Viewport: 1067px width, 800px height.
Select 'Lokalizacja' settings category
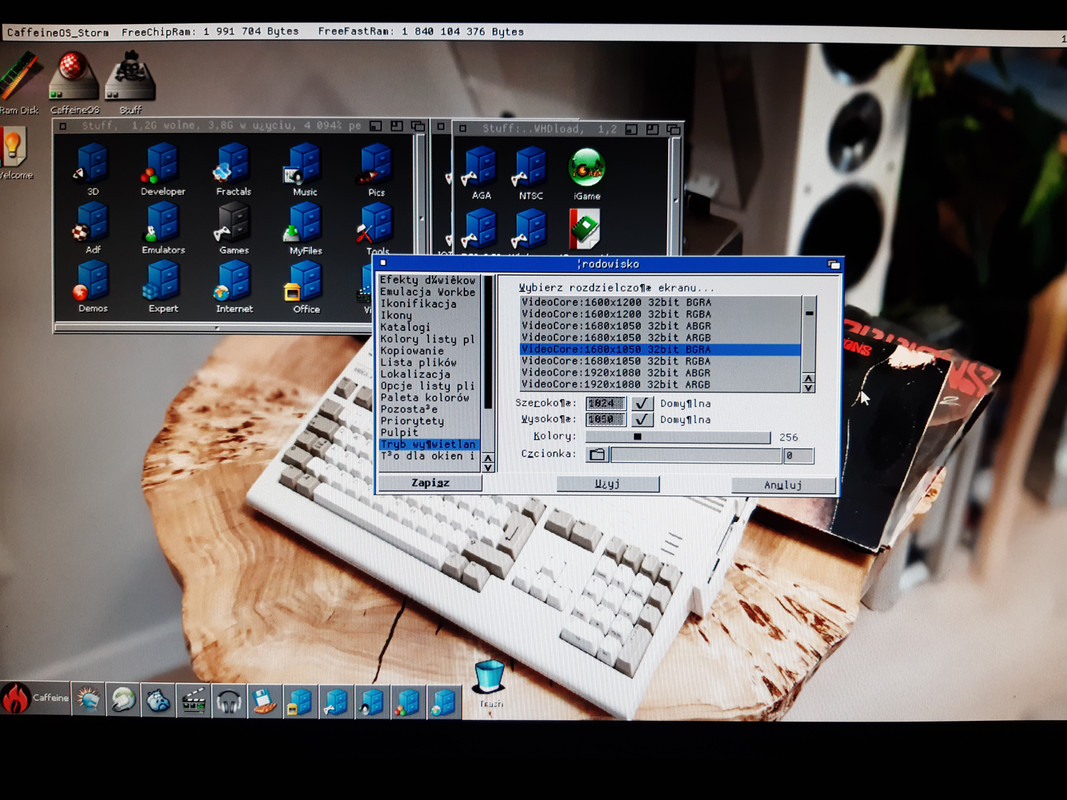(428, 374)
